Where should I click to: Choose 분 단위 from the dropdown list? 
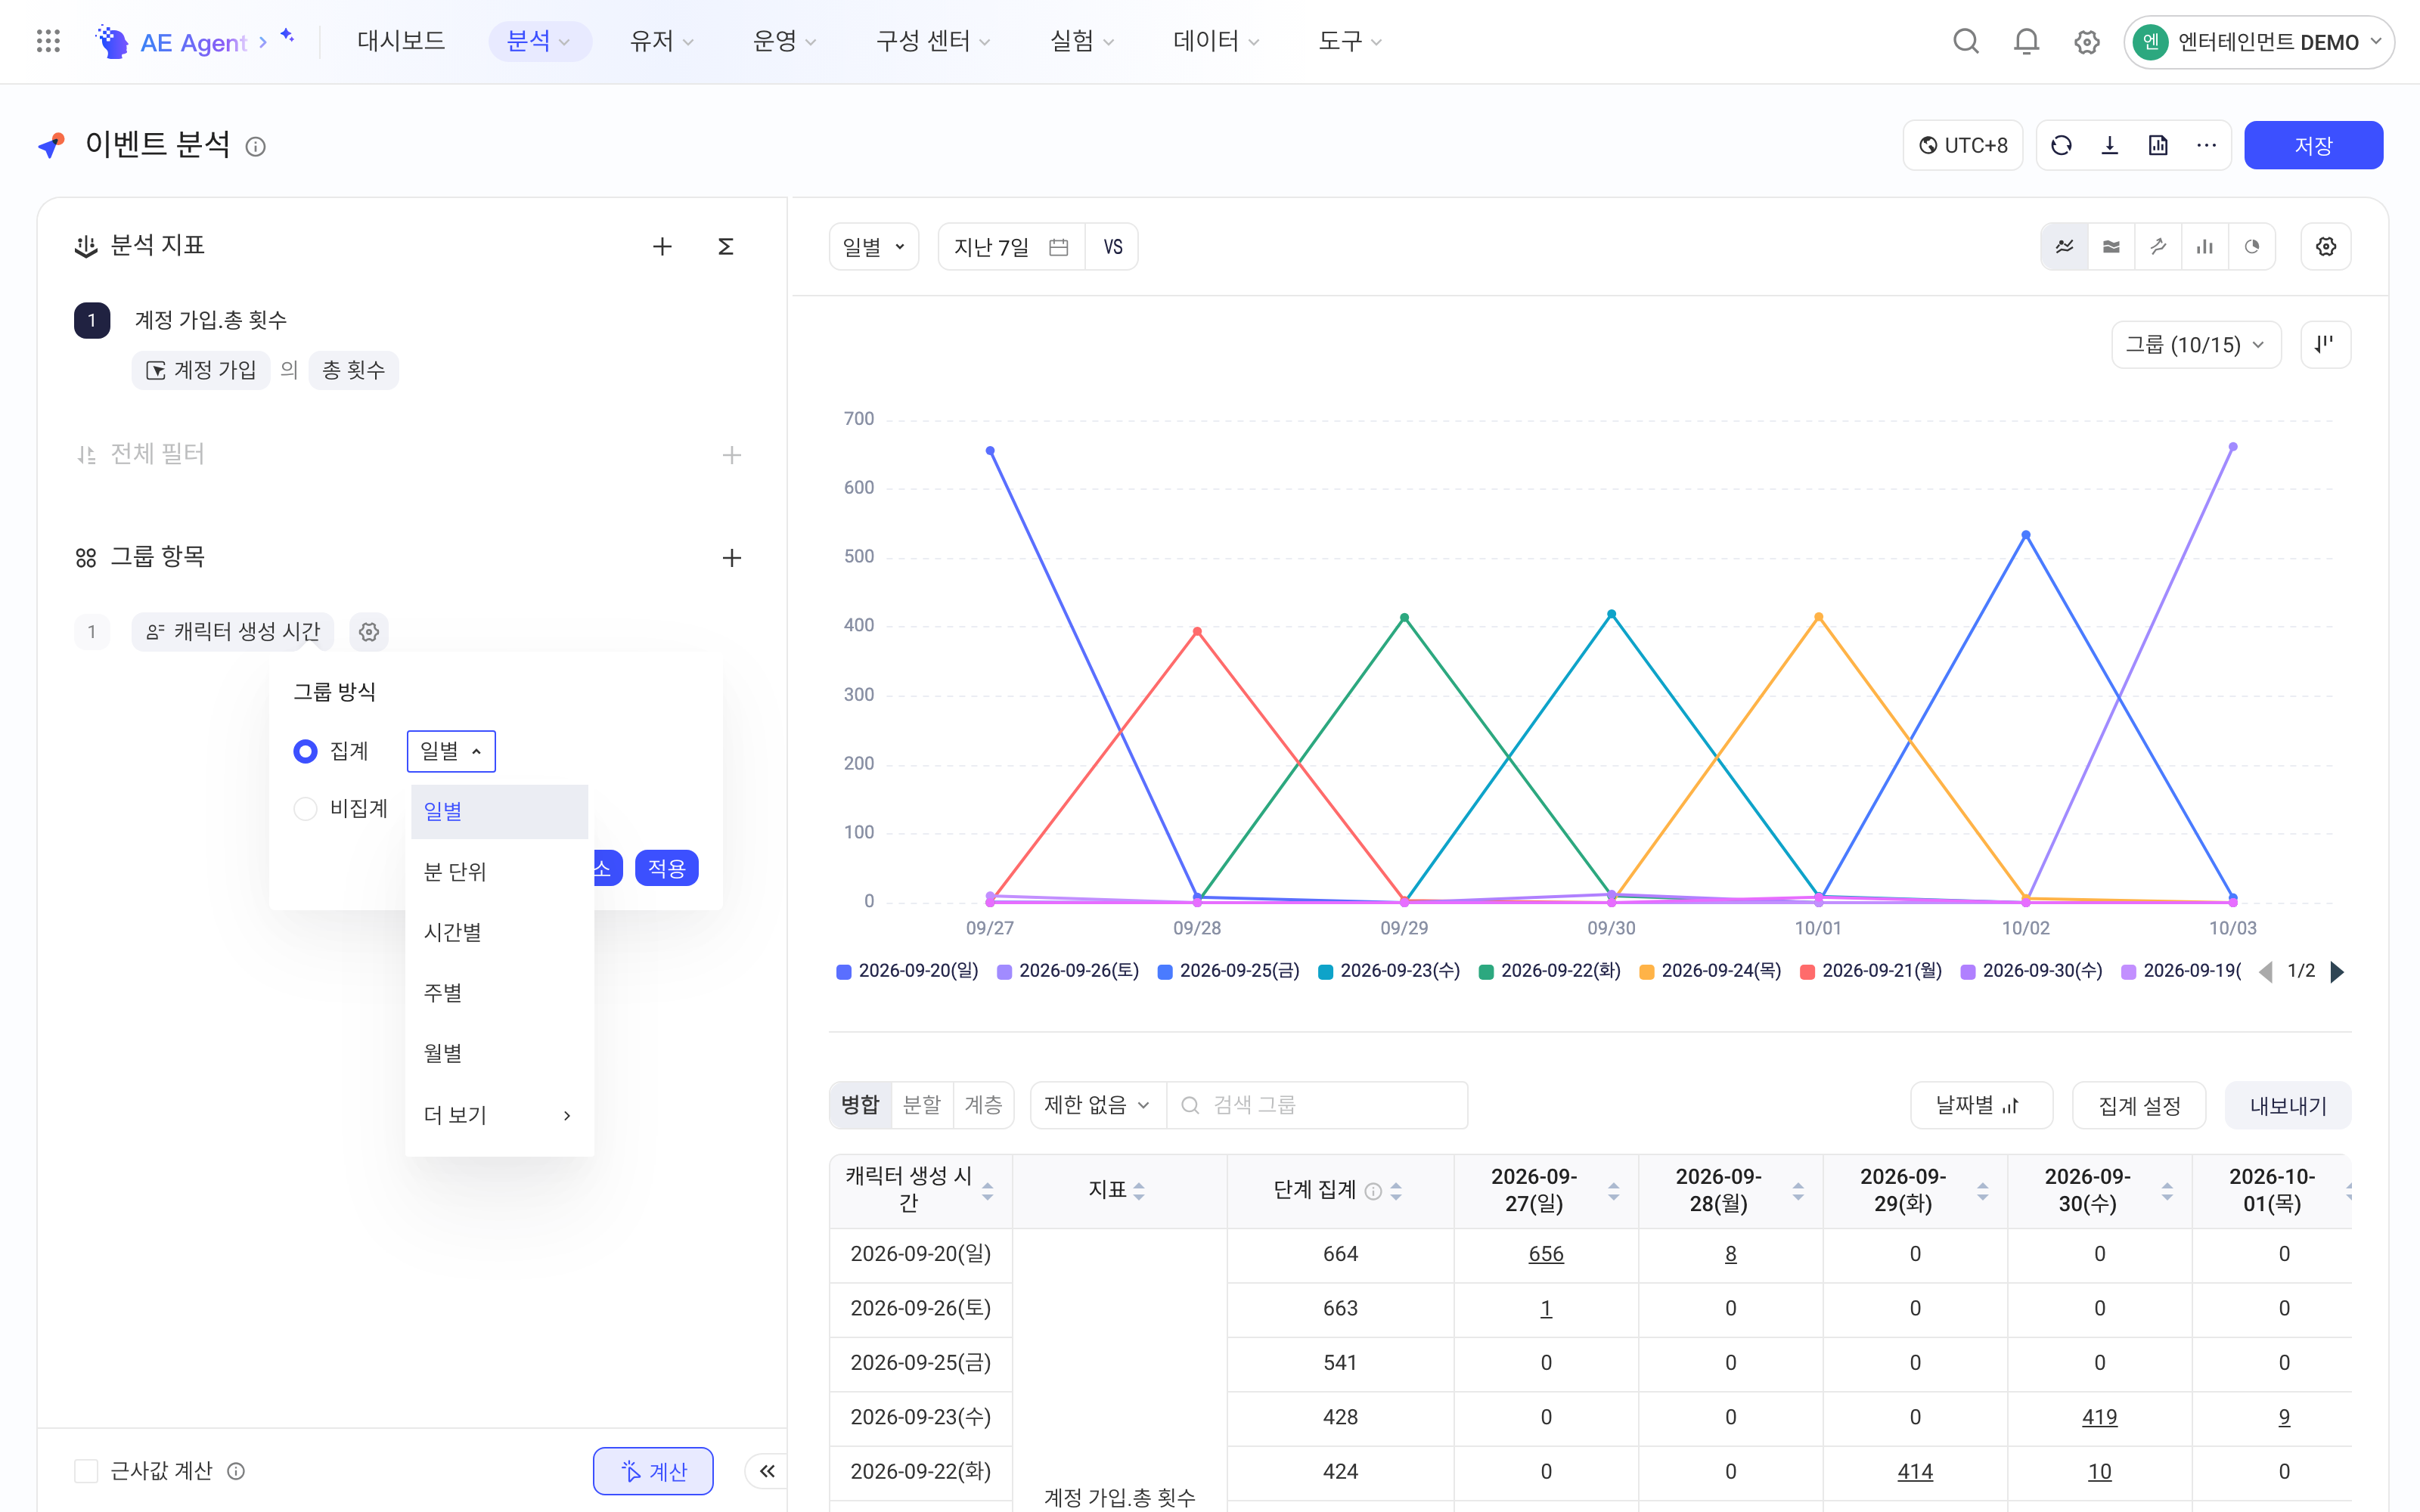[x=499, y=872]
